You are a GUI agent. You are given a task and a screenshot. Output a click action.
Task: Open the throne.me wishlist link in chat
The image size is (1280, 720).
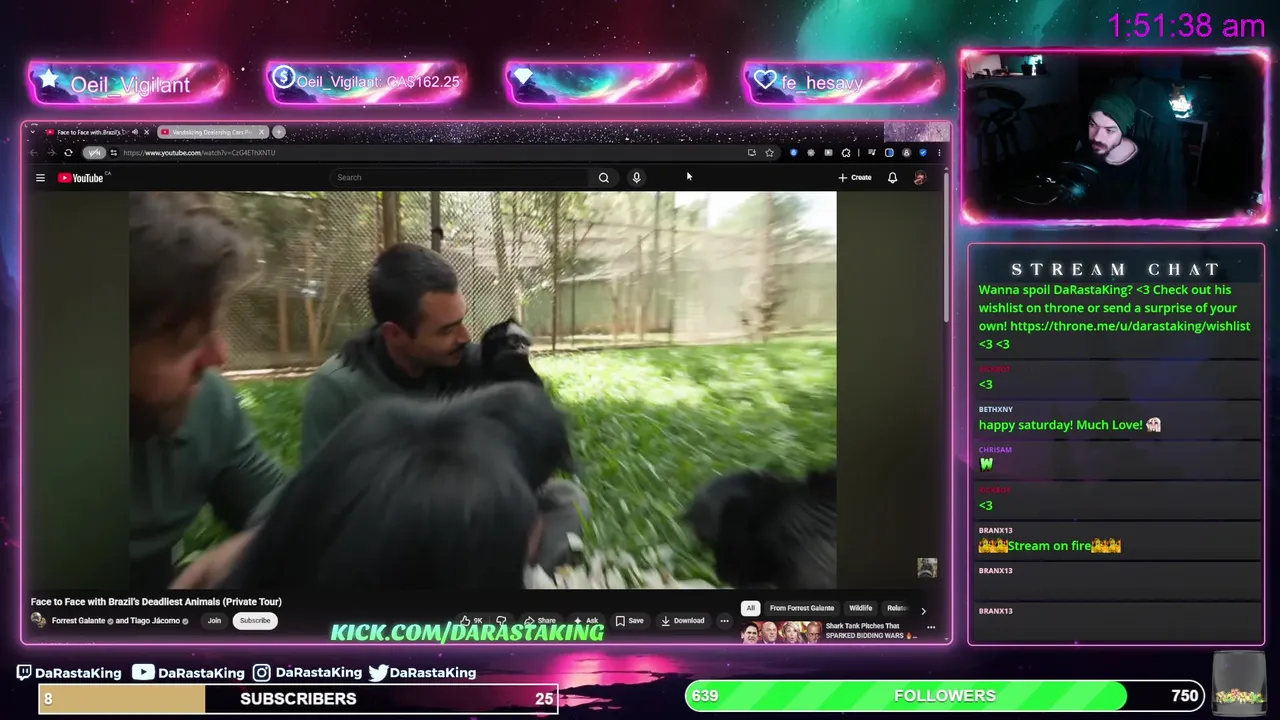coord(1130,326)
